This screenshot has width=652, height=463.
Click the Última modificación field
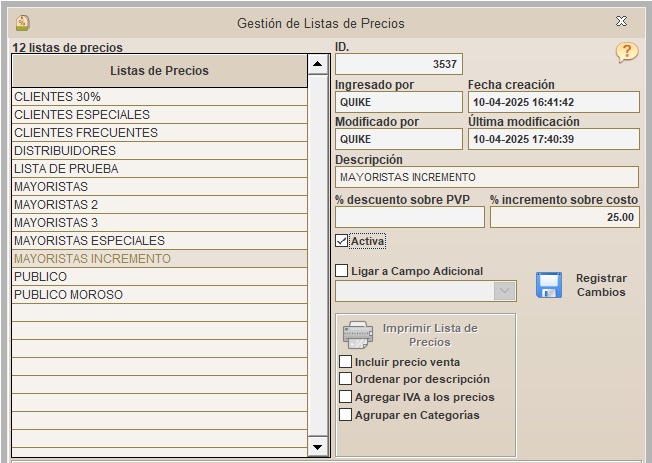[554, 139]
